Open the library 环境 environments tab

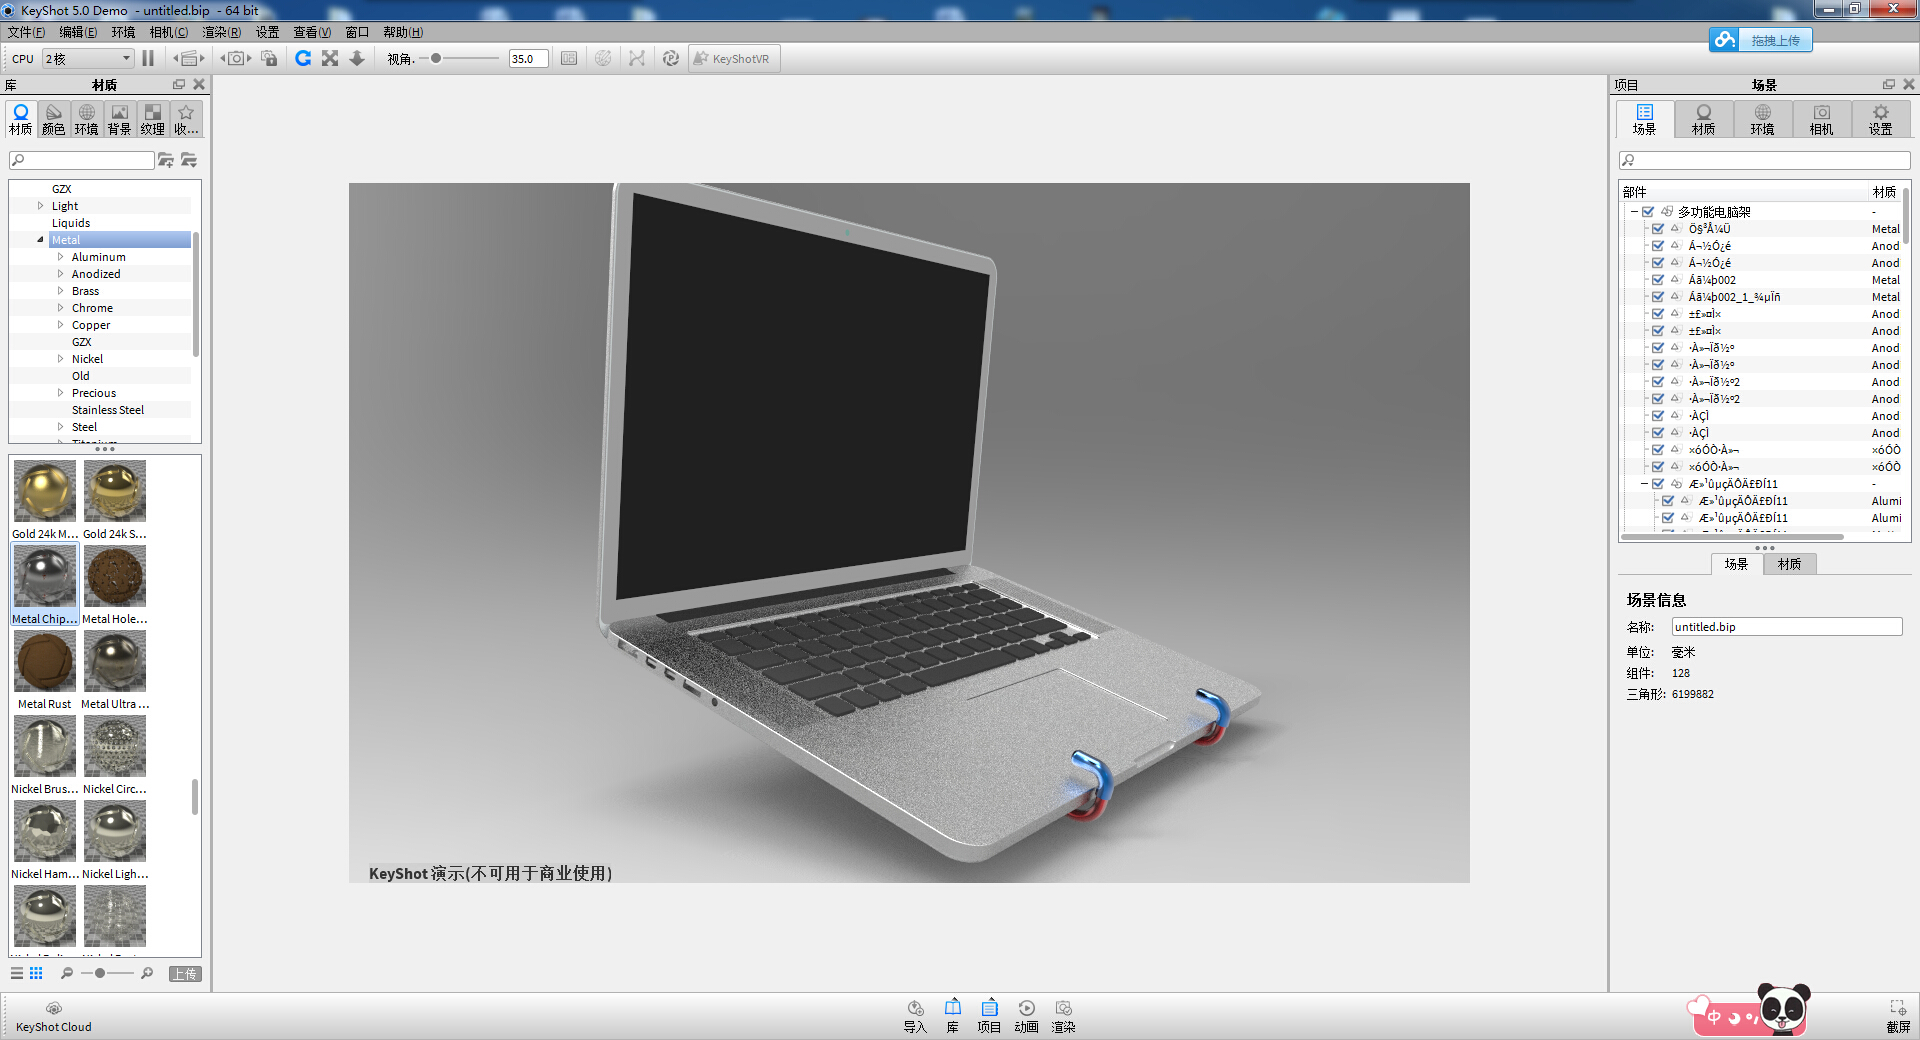coord(87,119)
